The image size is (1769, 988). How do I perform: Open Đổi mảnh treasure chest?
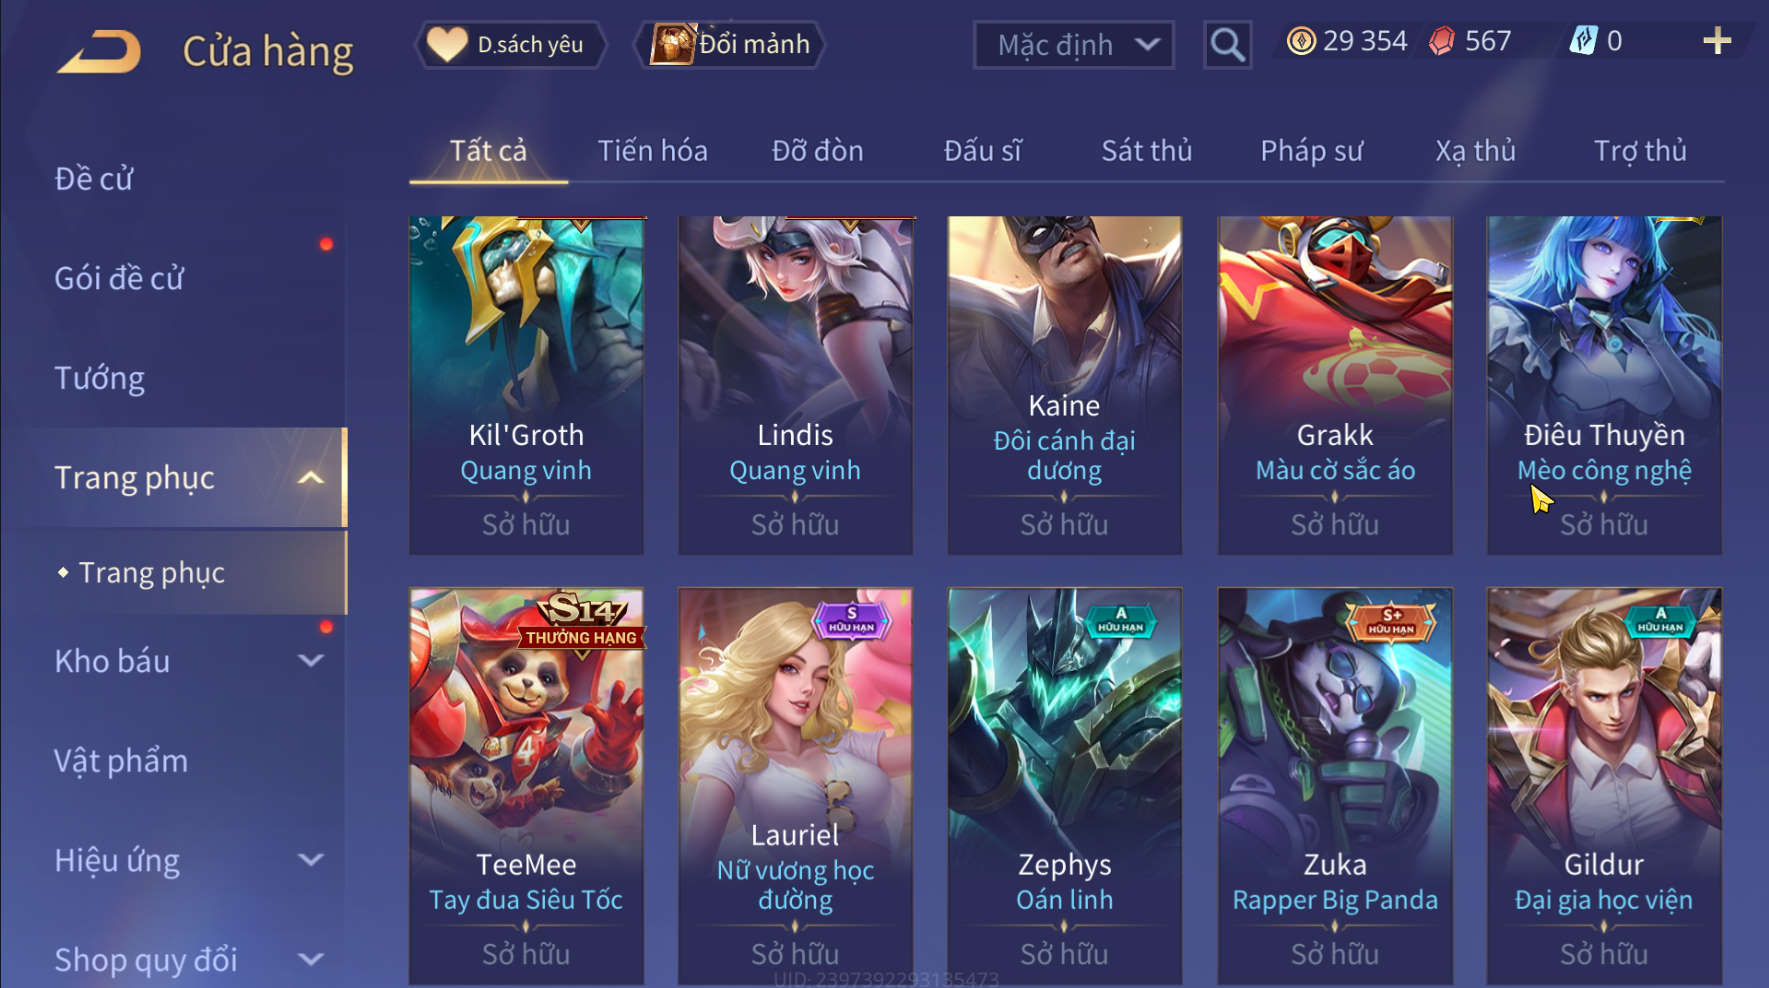673,44
